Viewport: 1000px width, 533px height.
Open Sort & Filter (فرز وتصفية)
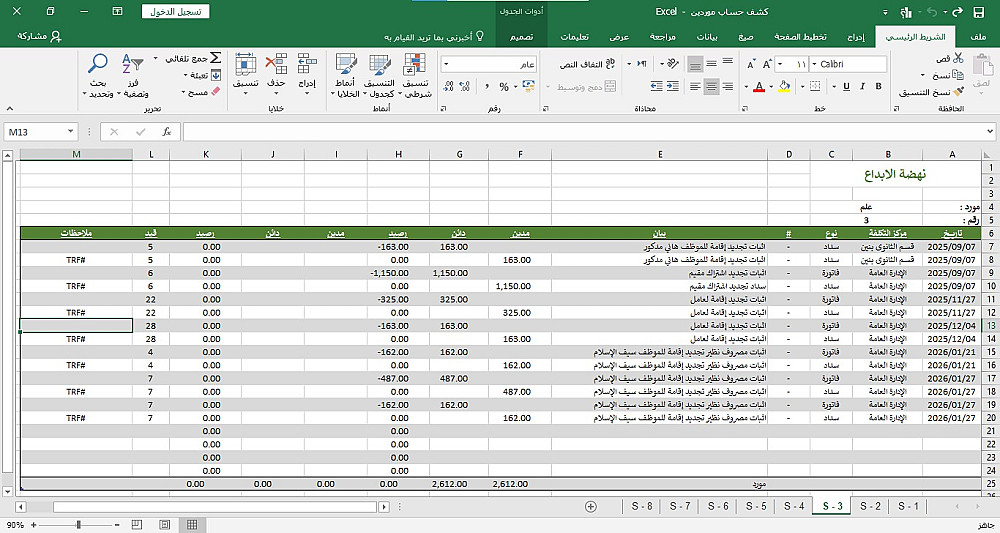[134, 75]
